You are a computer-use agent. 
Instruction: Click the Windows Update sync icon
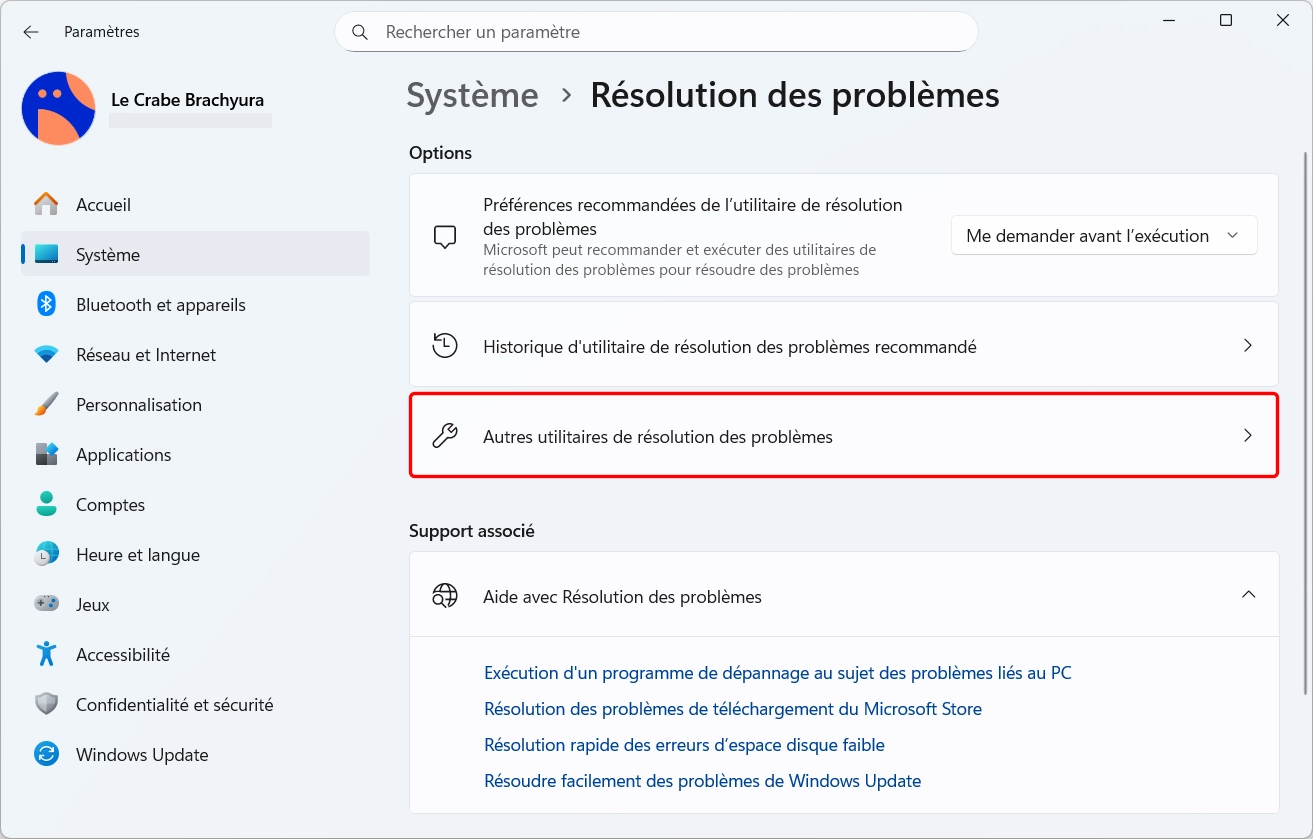46,755
